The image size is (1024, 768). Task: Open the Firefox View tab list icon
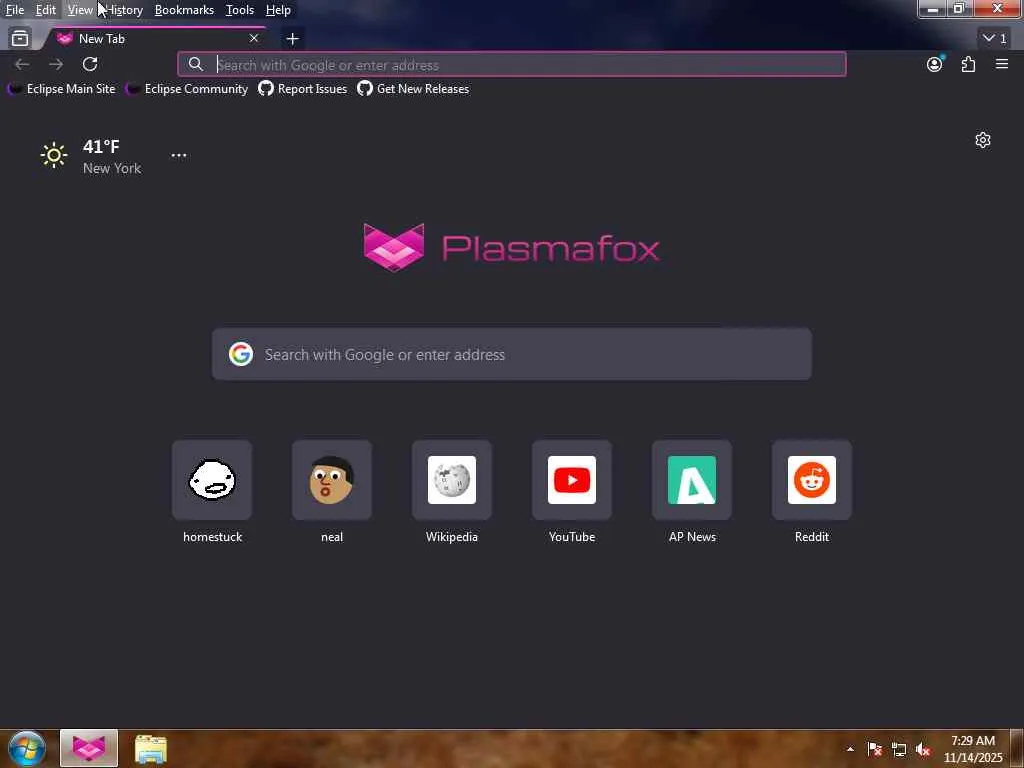tap(20, 39)
